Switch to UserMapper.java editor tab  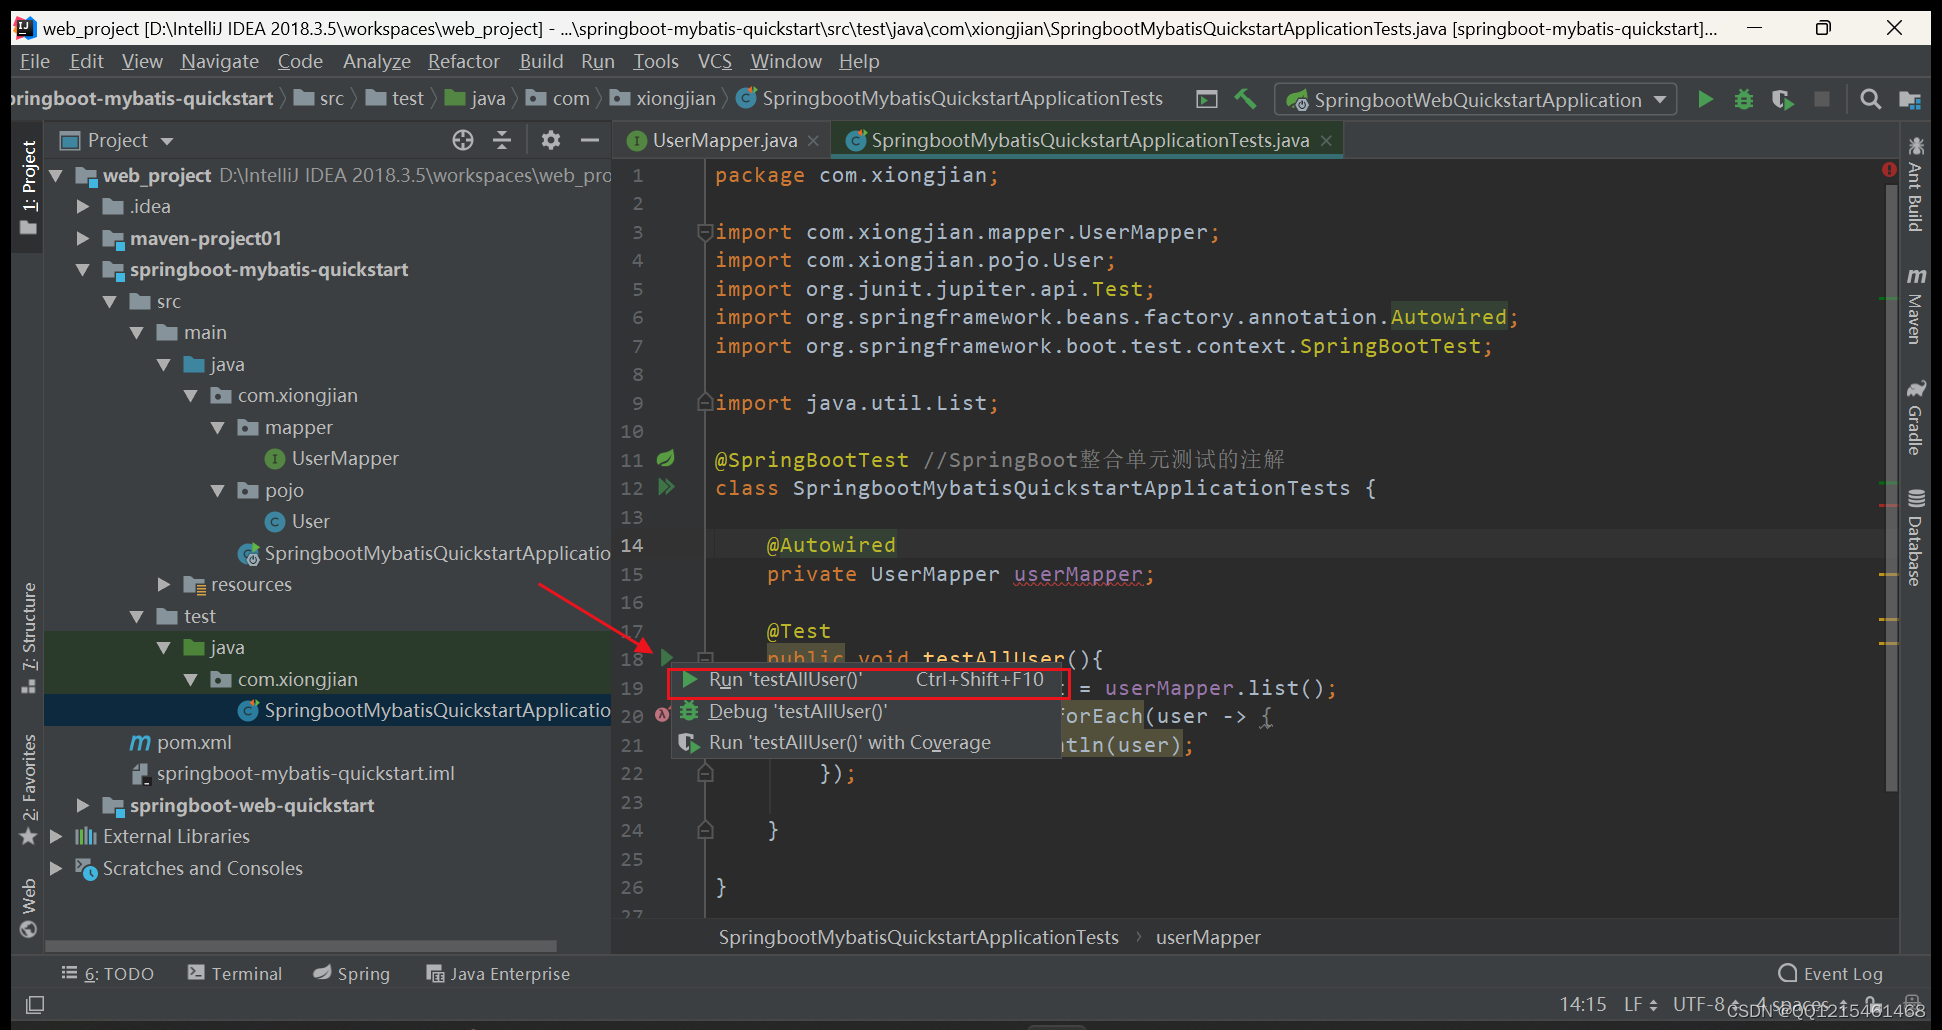tap(724, 140)
